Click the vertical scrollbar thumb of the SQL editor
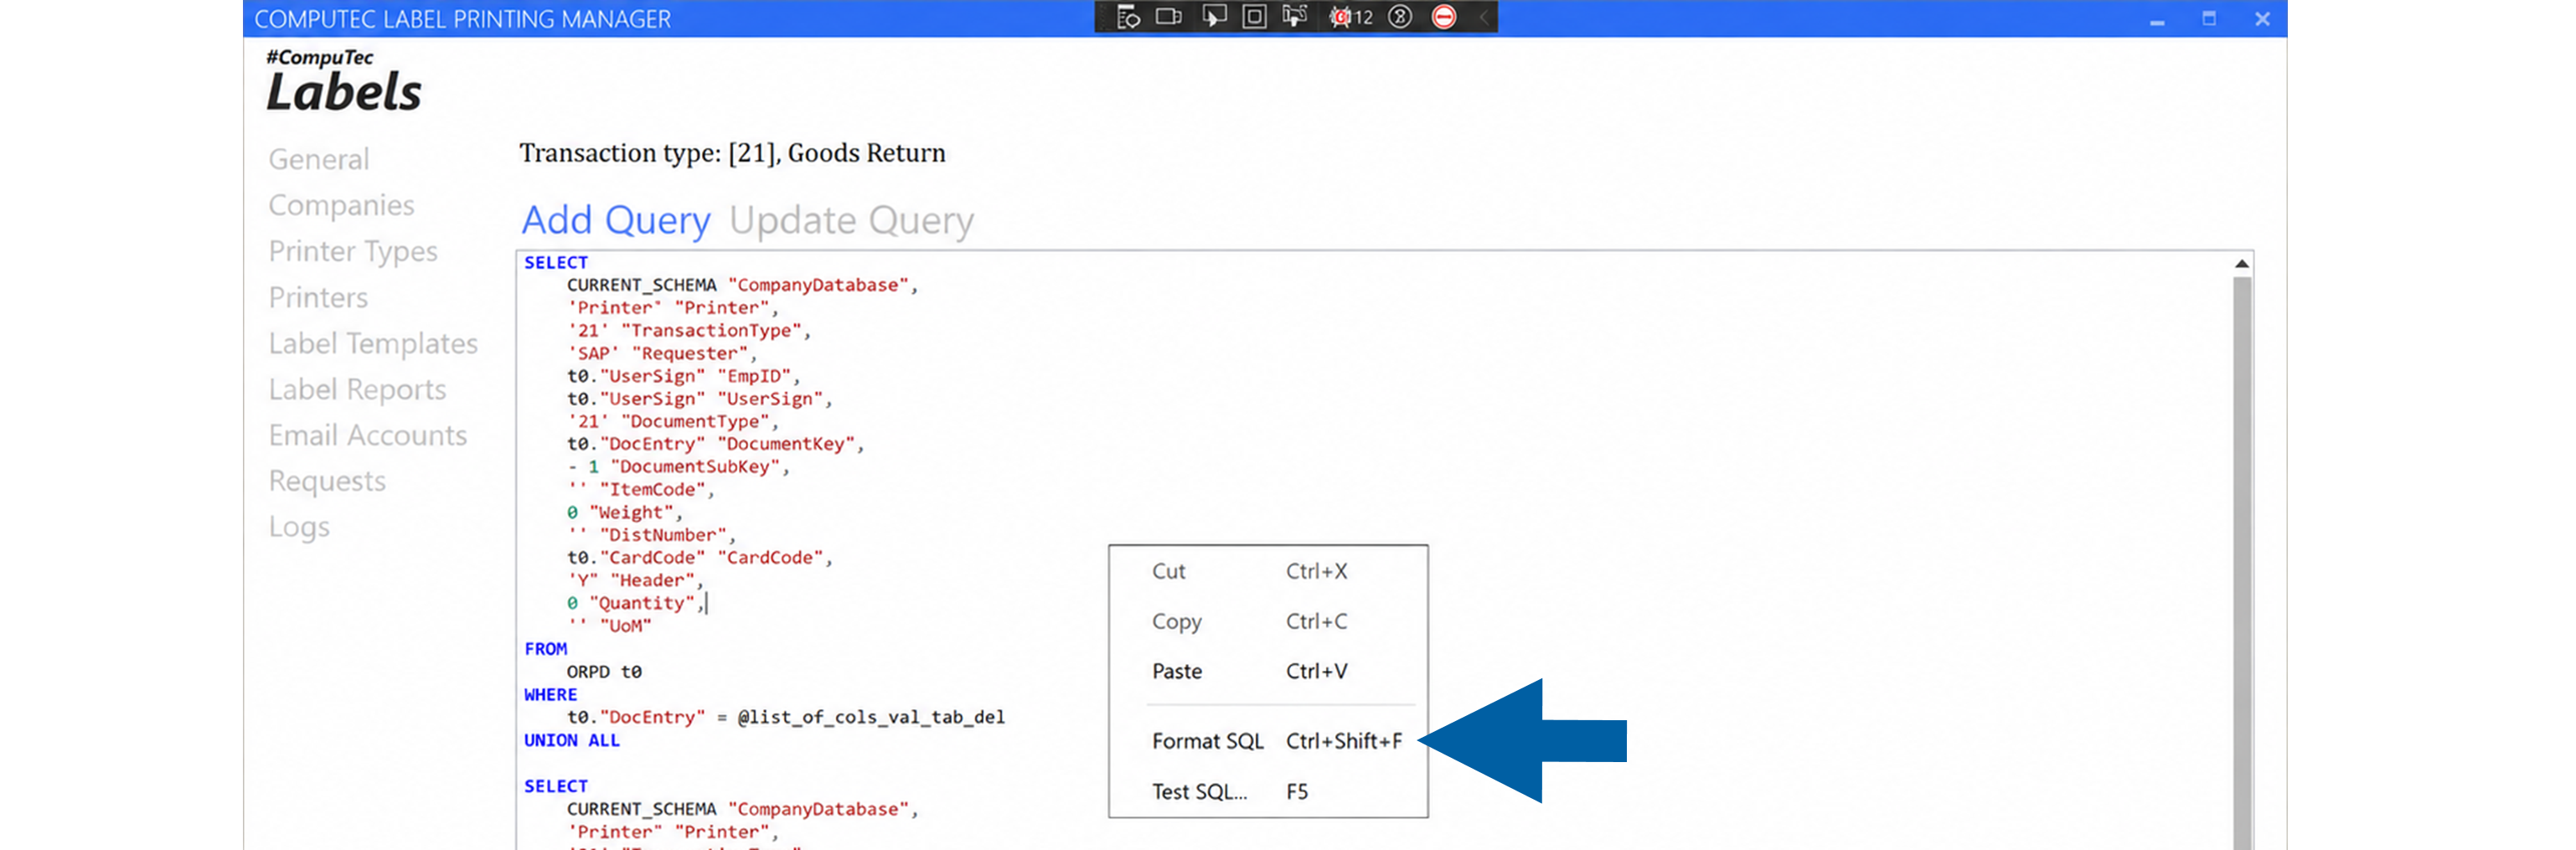This screenshot has width=2576, height=850. pyautogui.click(x=2242, y=563)
